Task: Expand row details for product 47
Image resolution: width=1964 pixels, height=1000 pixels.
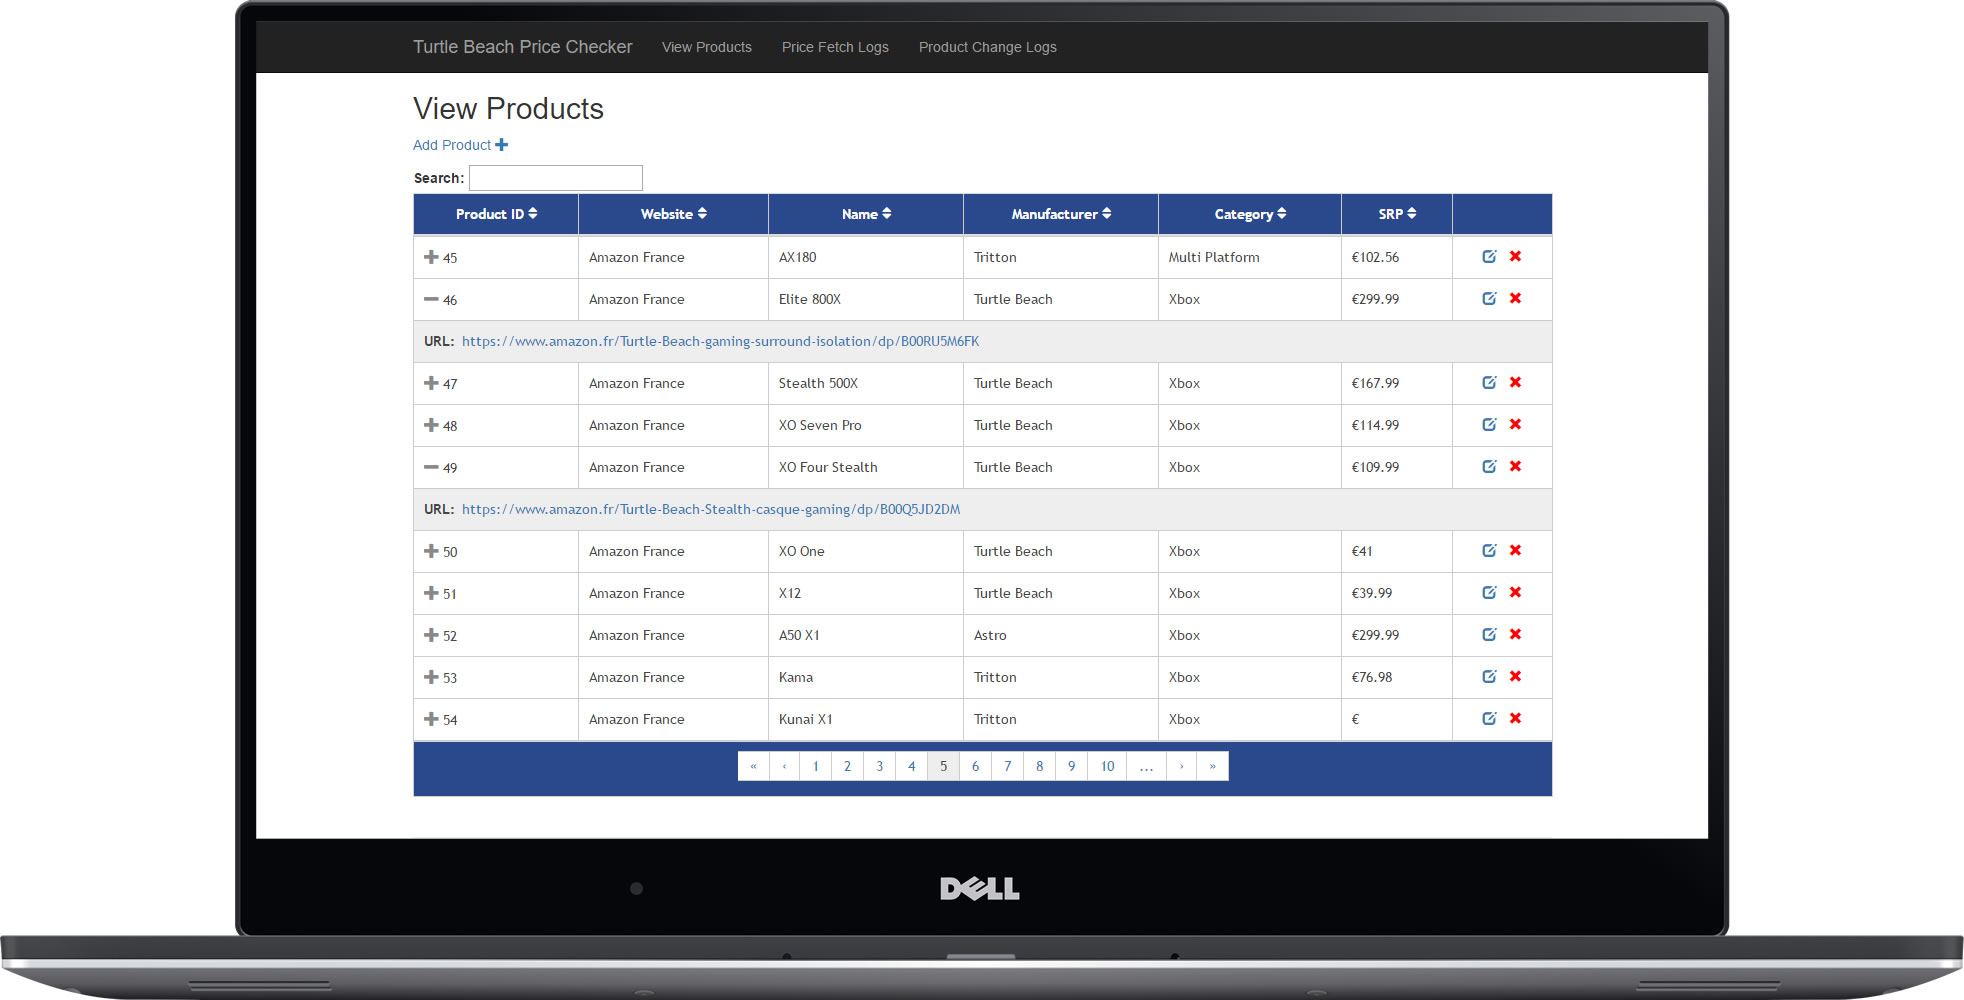Action: tap(431, 383)
